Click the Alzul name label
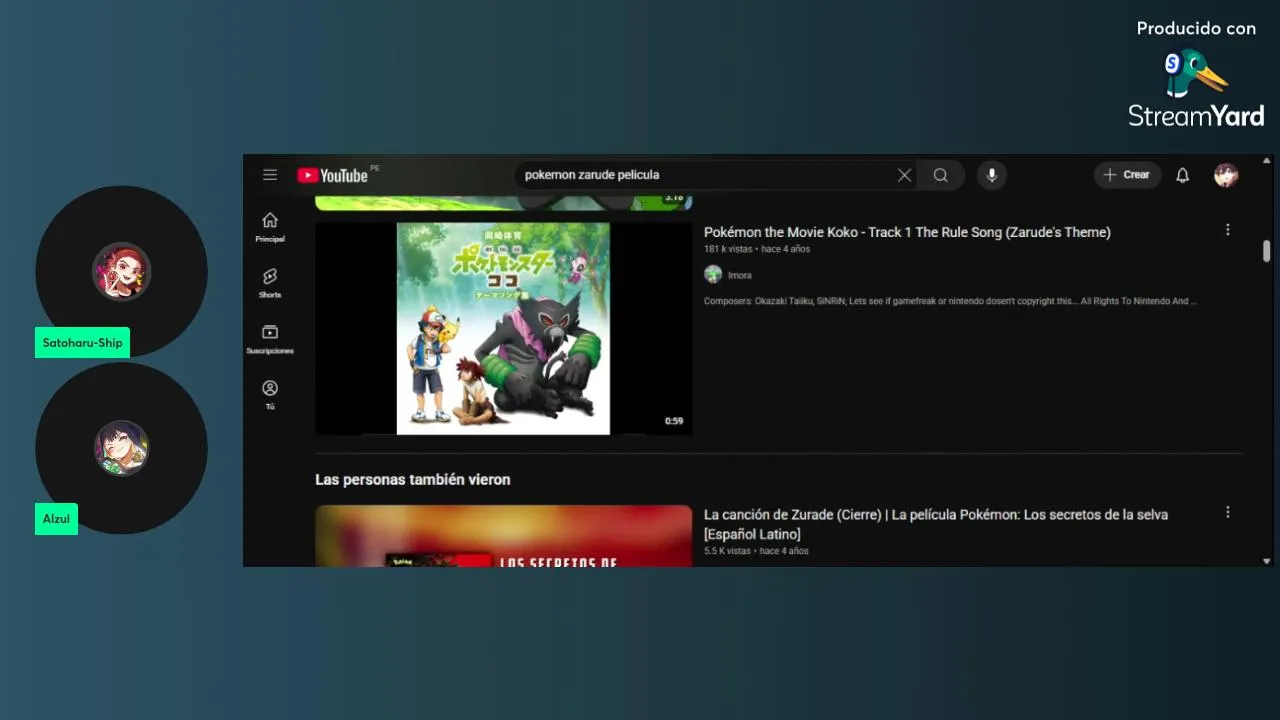Image resolution: width=1280 pixels, height=720 pixels. point(56,519)
